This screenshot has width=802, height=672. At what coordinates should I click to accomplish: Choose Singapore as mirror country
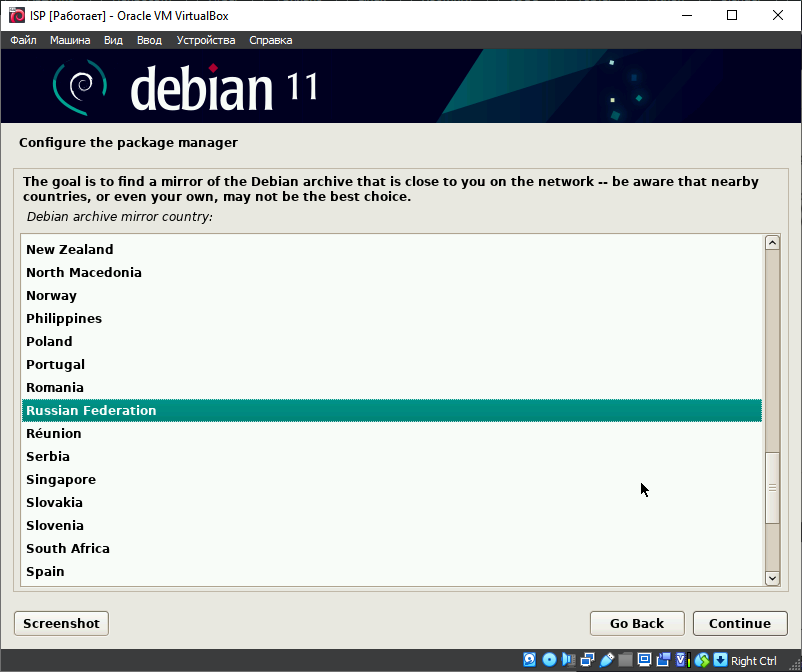coord(61,479)
